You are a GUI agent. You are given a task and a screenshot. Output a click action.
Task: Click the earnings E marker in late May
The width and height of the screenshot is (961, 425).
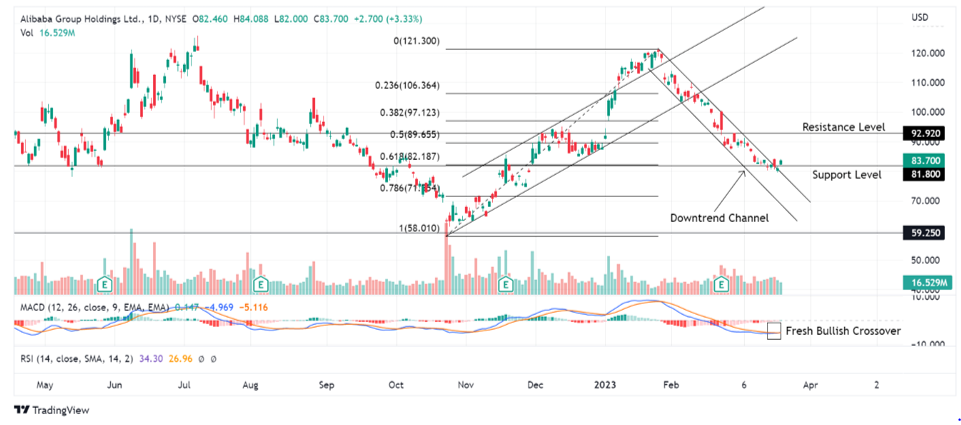click(x=105, y=284)
